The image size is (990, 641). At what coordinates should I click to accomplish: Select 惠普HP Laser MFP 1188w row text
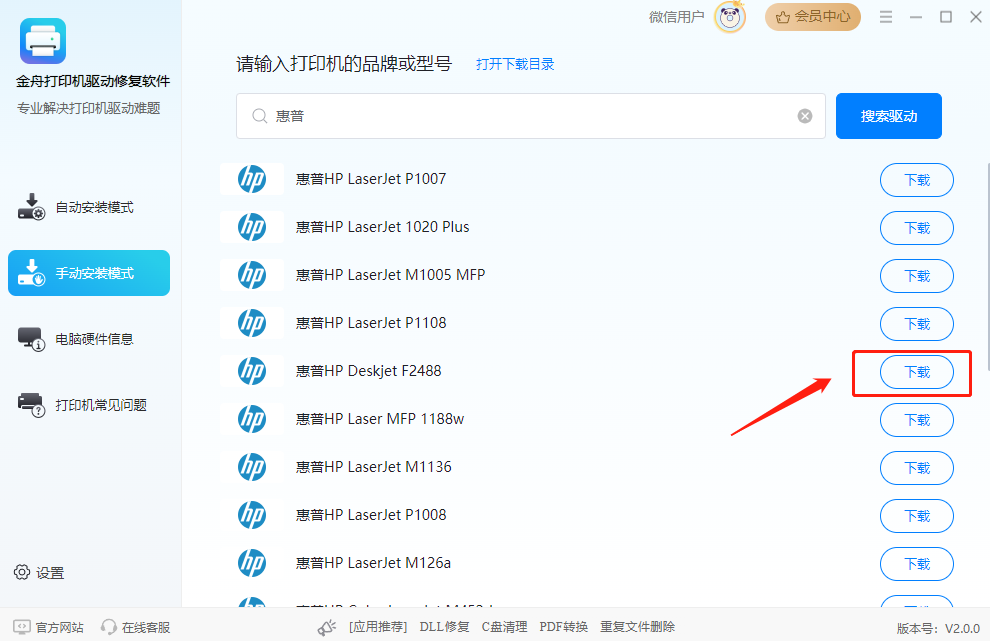pos(379,419)
